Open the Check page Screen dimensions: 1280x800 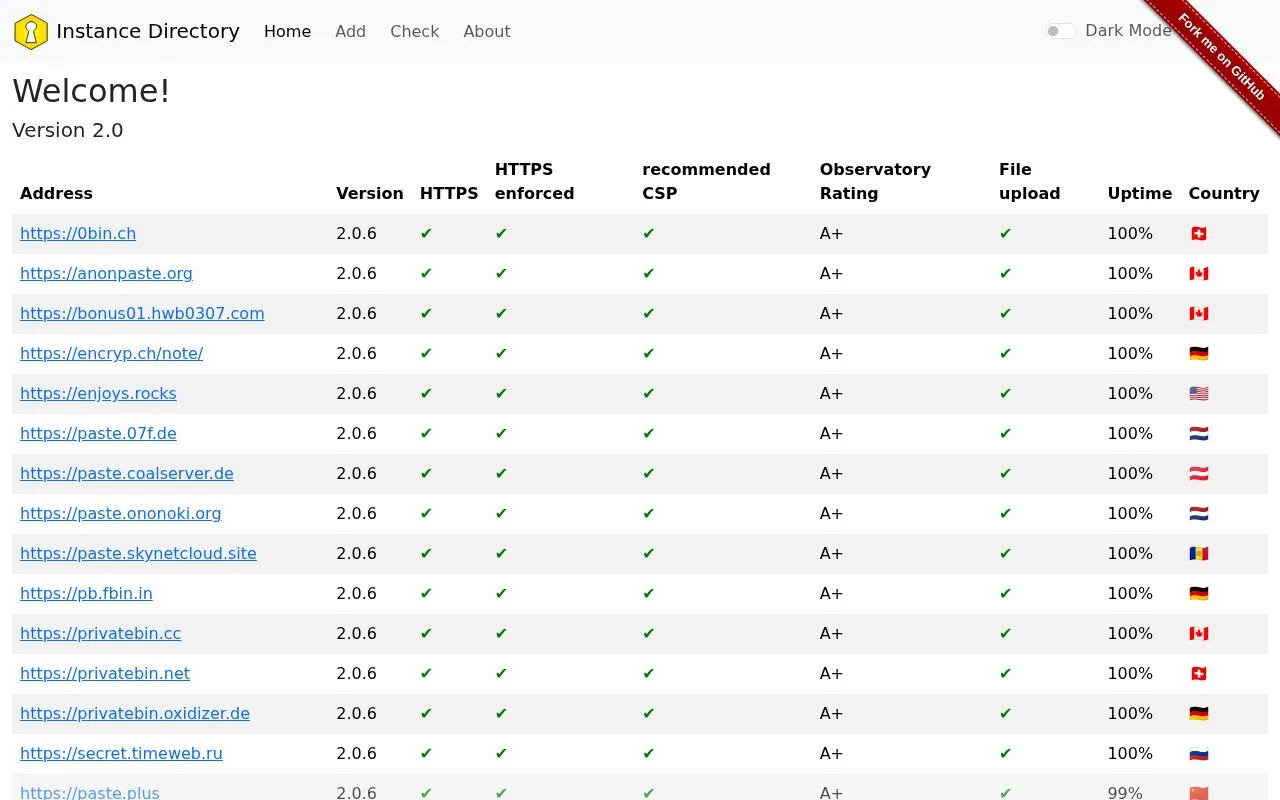pyautogui.click(x=414, y=31)
